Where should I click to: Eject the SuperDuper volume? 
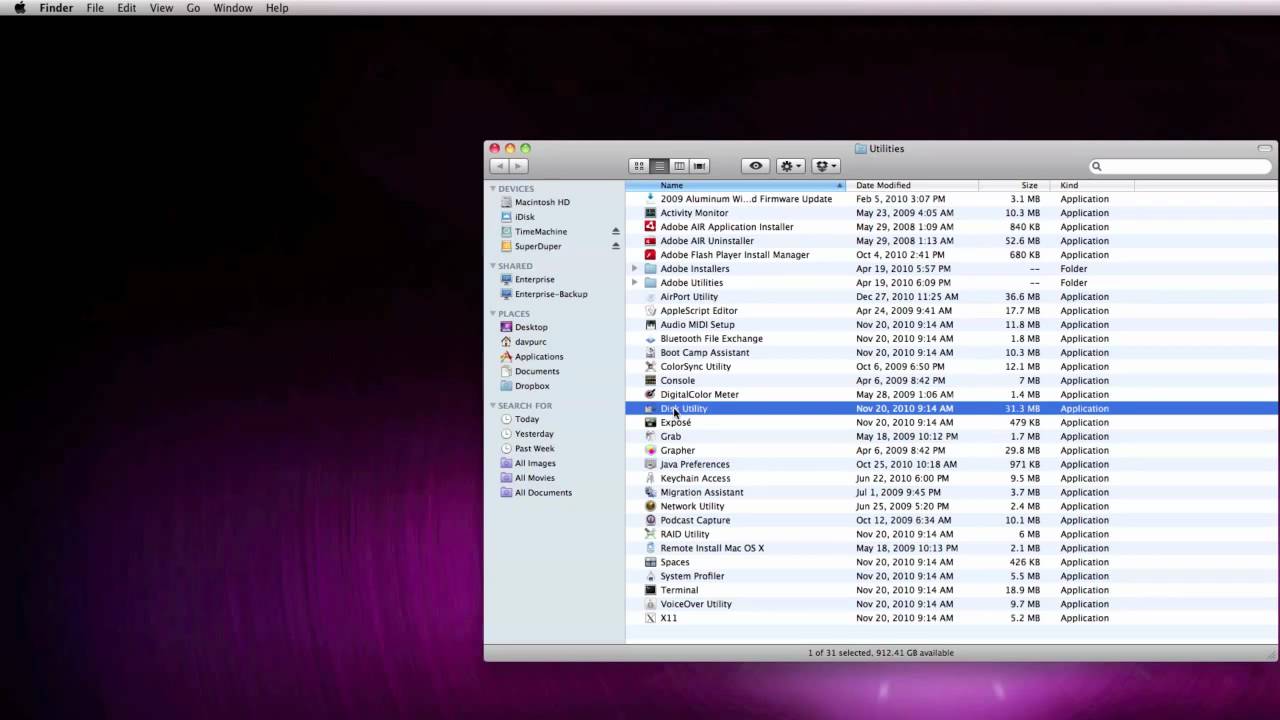(616, 246)
